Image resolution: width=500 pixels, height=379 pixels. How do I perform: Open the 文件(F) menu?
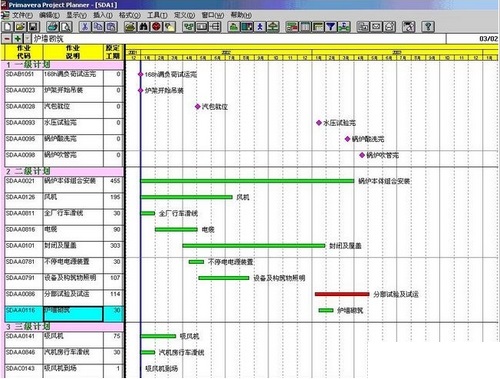[22, 15]
